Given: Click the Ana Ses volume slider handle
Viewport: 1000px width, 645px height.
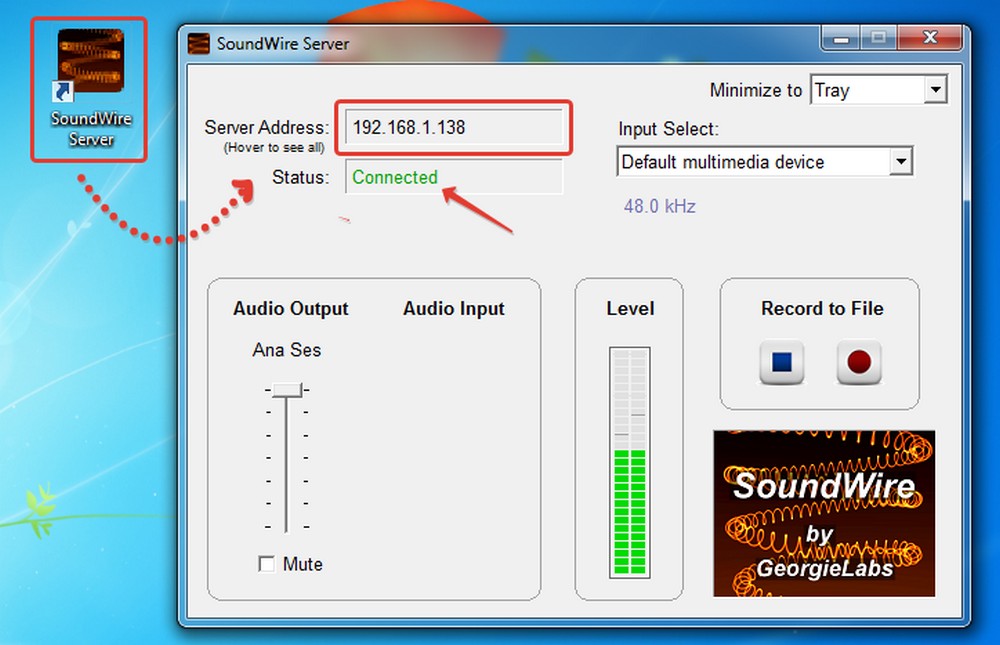Looking at the screenshot, I should click(x=287, y=389).
